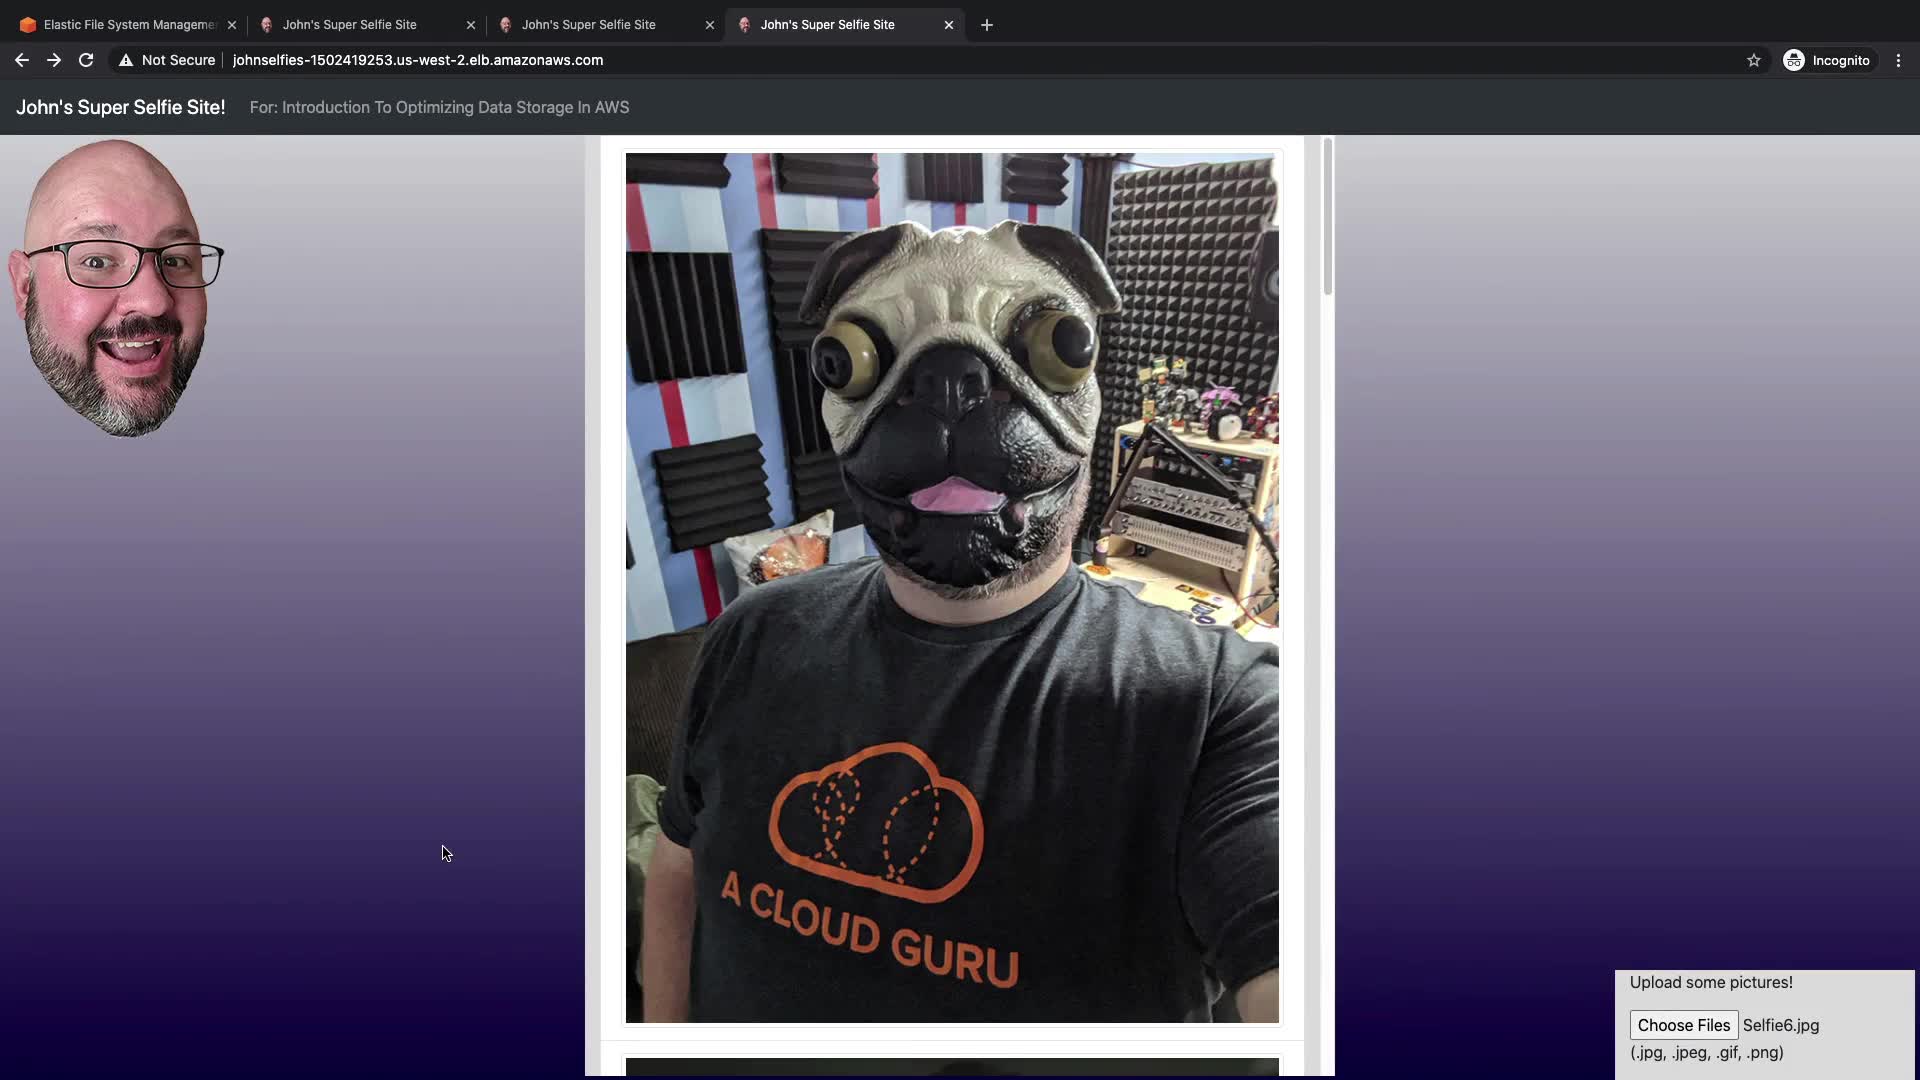Close the active Selfie Site tab
The height and width of the screenshot is (1080, 1920).
pyautogui.click(x=949, y=25)
